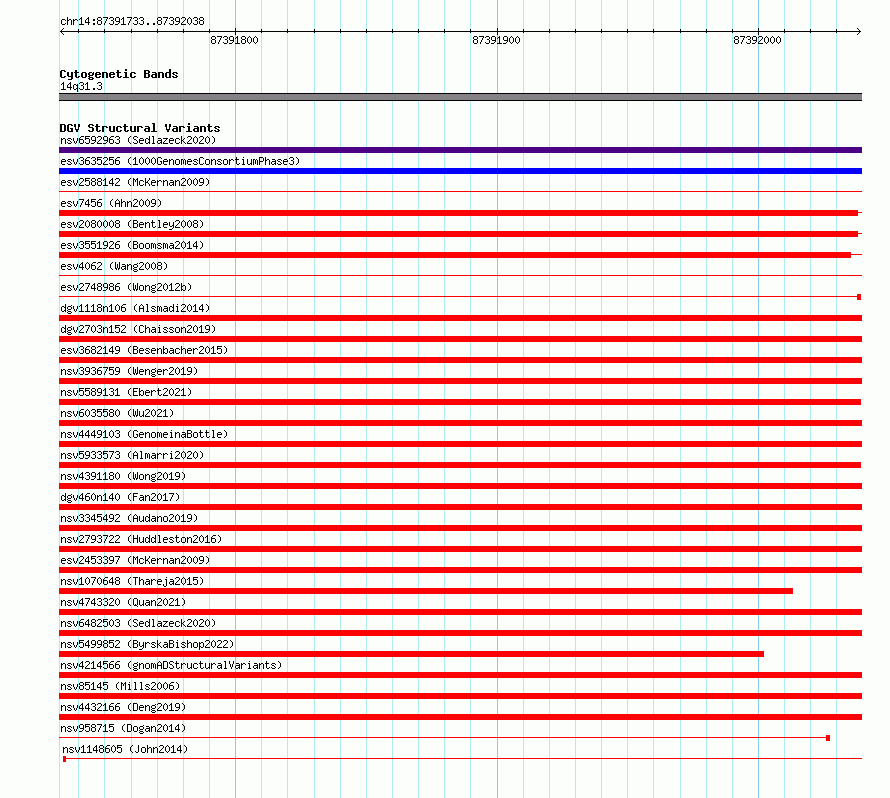Select nsv1070648 (Thareja2015) label
The width and height of the screenshot is (890, 798).
pos(132,581)
